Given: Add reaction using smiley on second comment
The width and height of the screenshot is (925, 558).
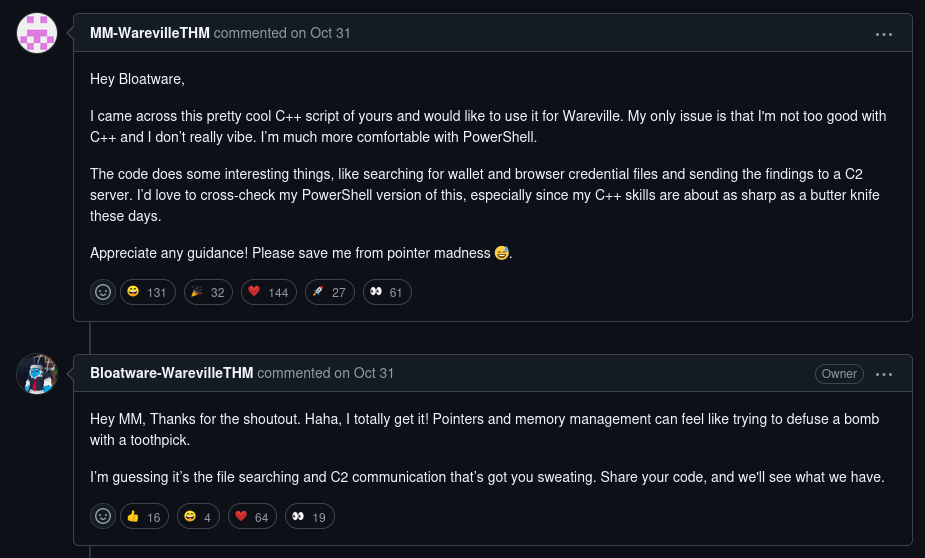Looking at the screenshot, I should (103, 516).
